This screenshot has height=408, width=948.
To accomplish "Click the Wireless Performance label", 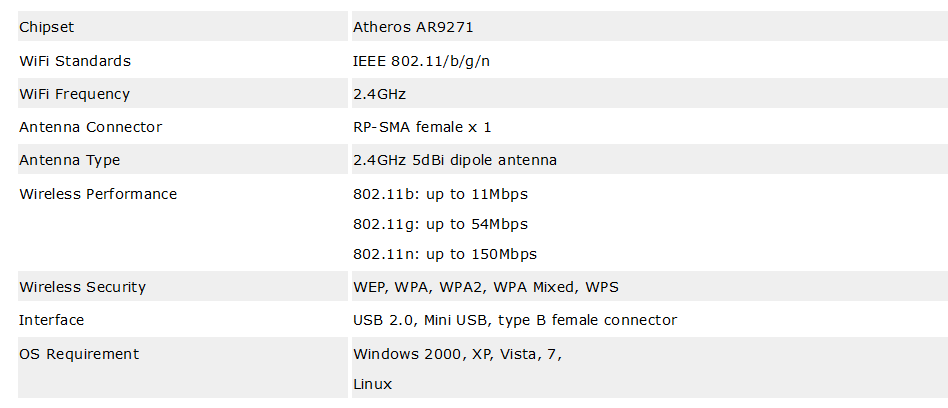I will click(98, 194).
